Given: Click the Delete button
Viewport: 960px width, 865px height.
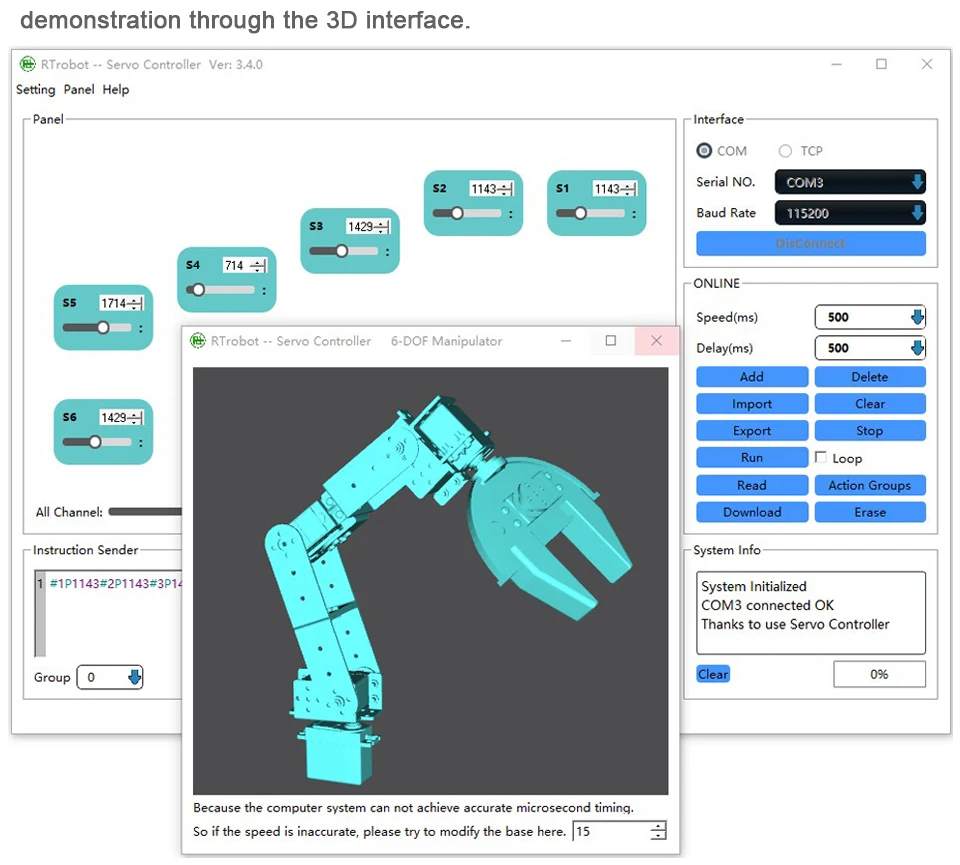Looking at the screenshot, I should pos(870,376).
